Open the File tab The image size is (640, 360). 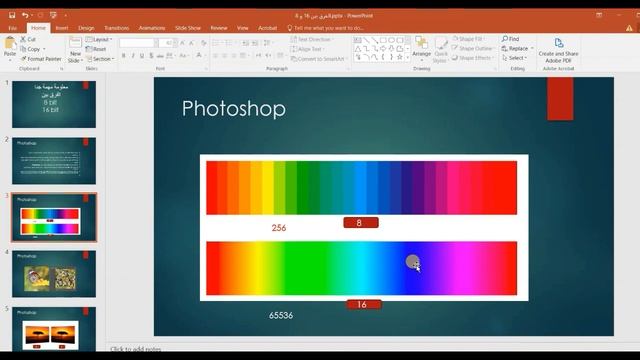click(13, 28)
